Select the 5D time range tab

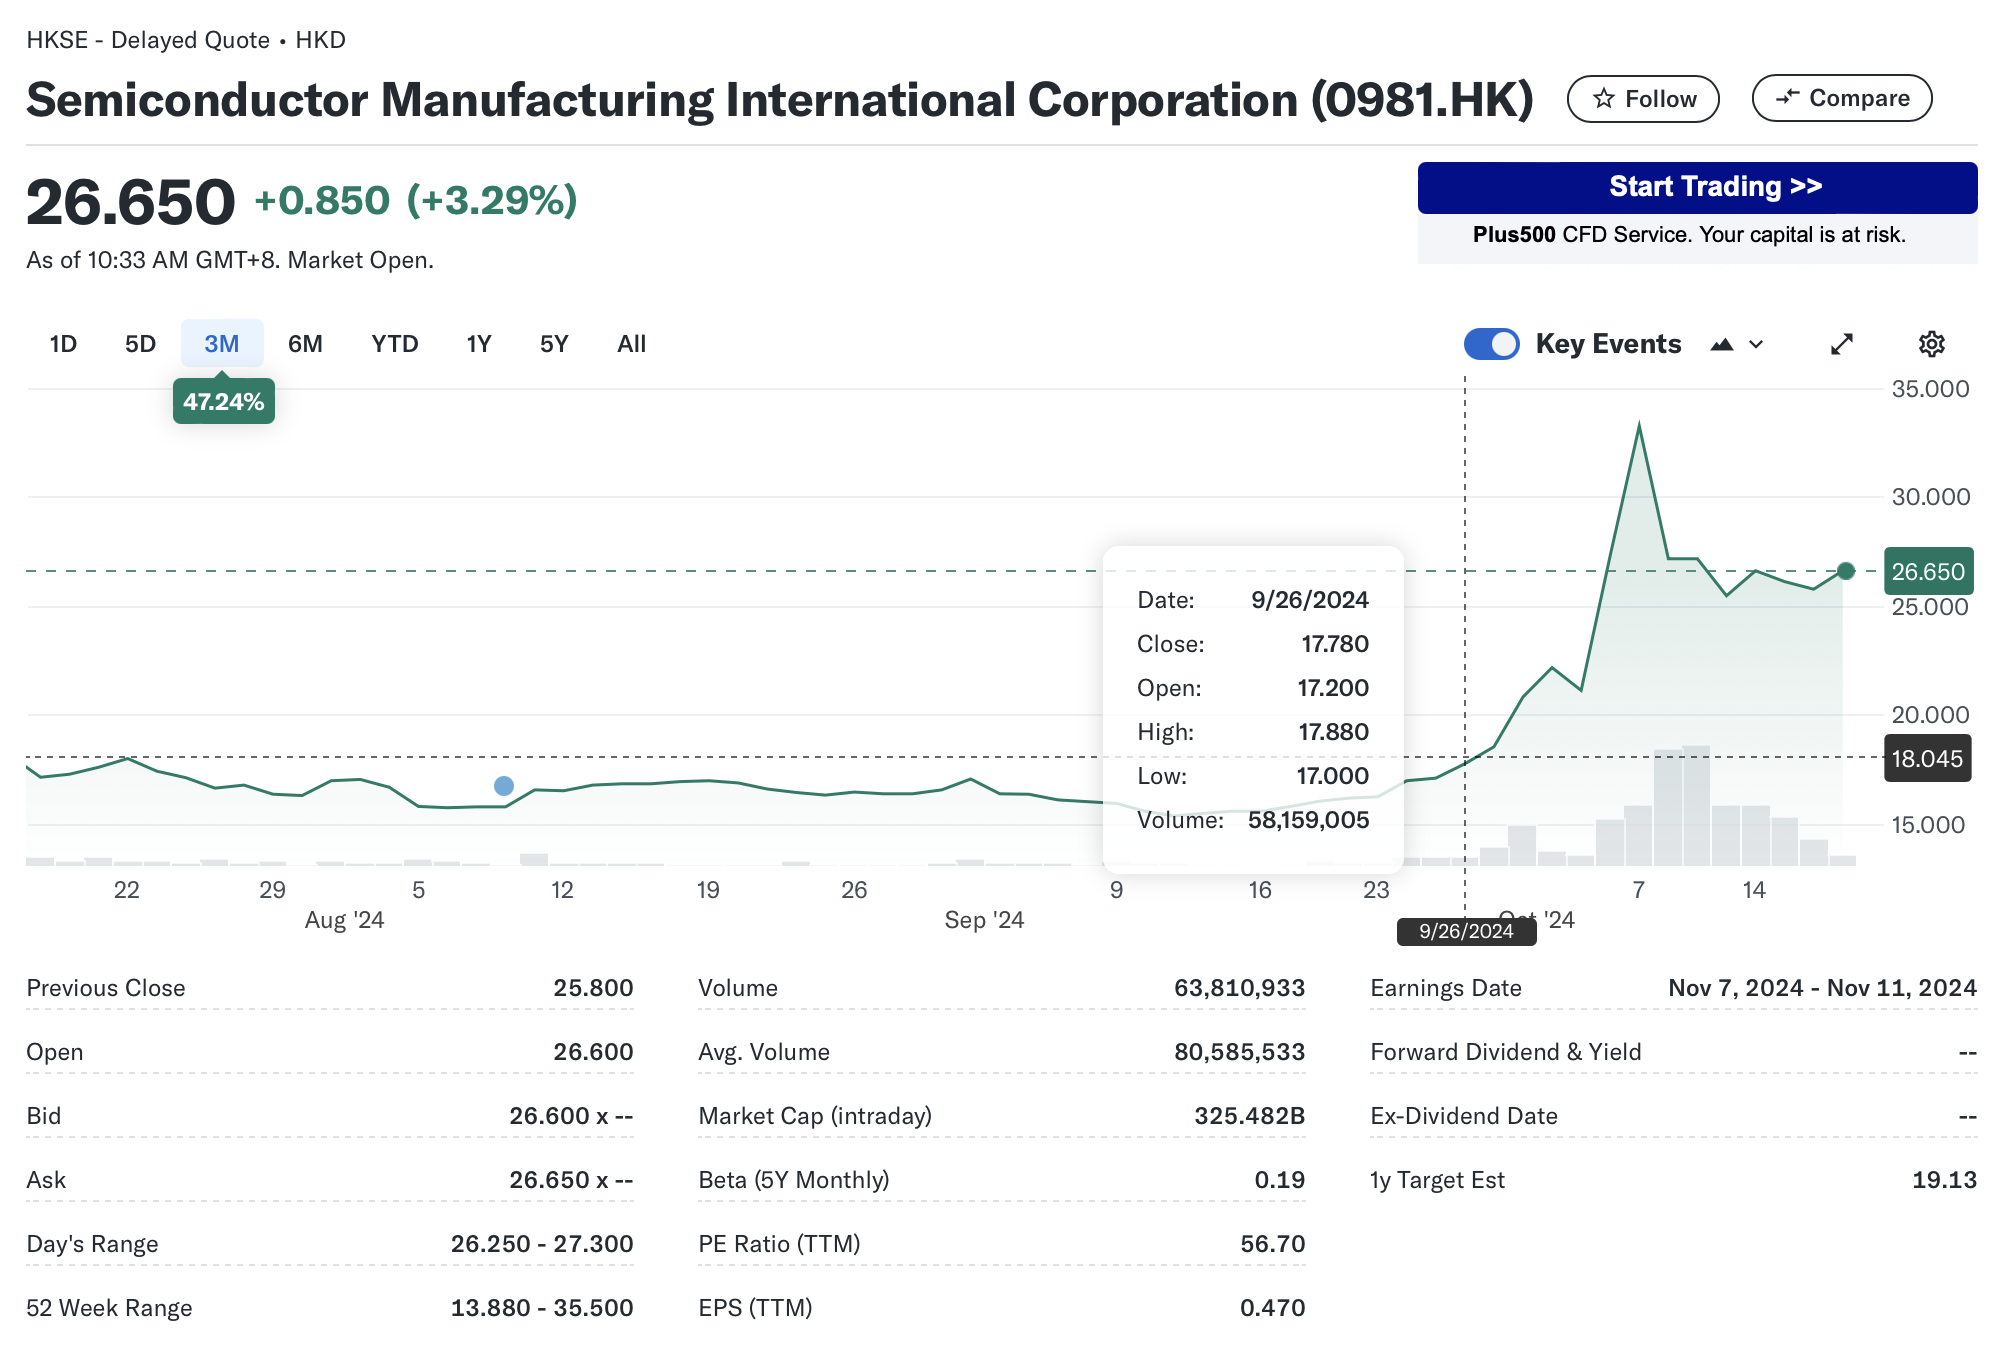(140, 344)
